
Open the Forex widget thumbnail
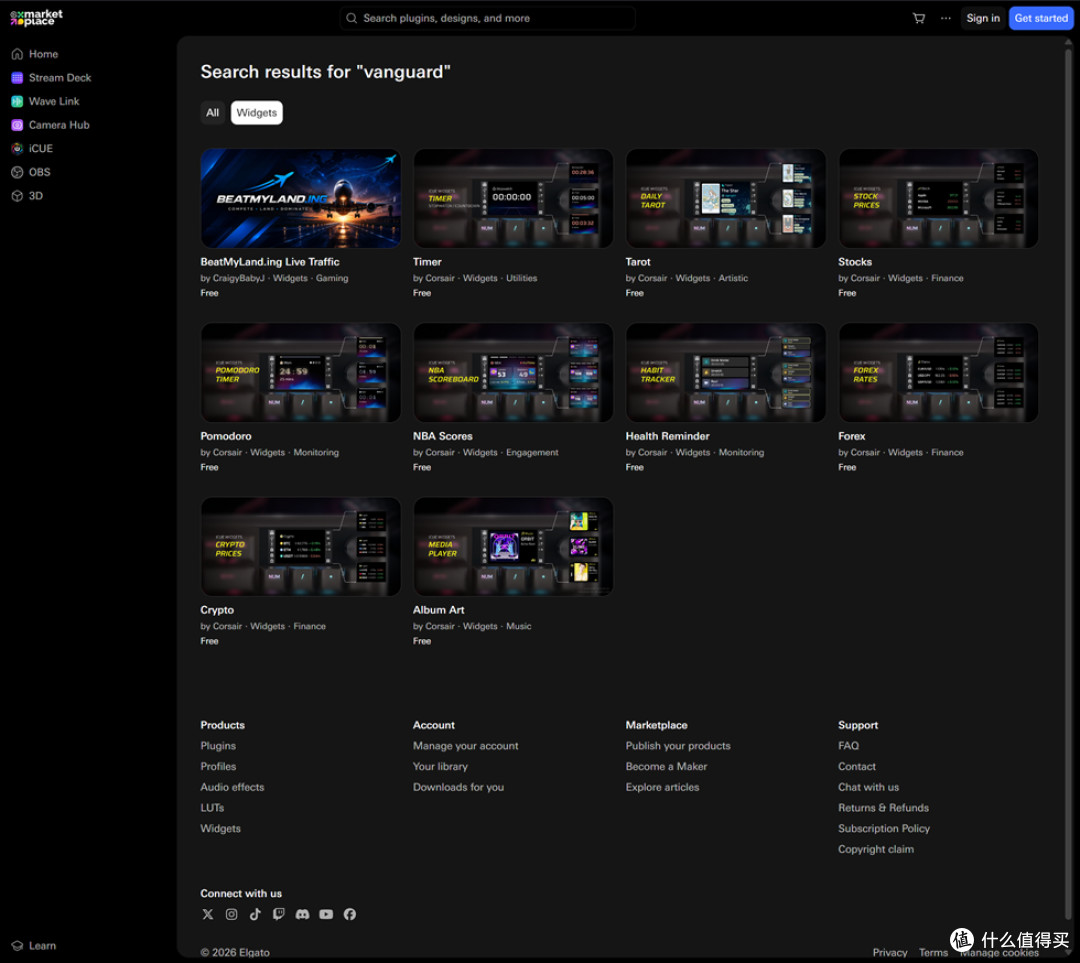[938, 373]
